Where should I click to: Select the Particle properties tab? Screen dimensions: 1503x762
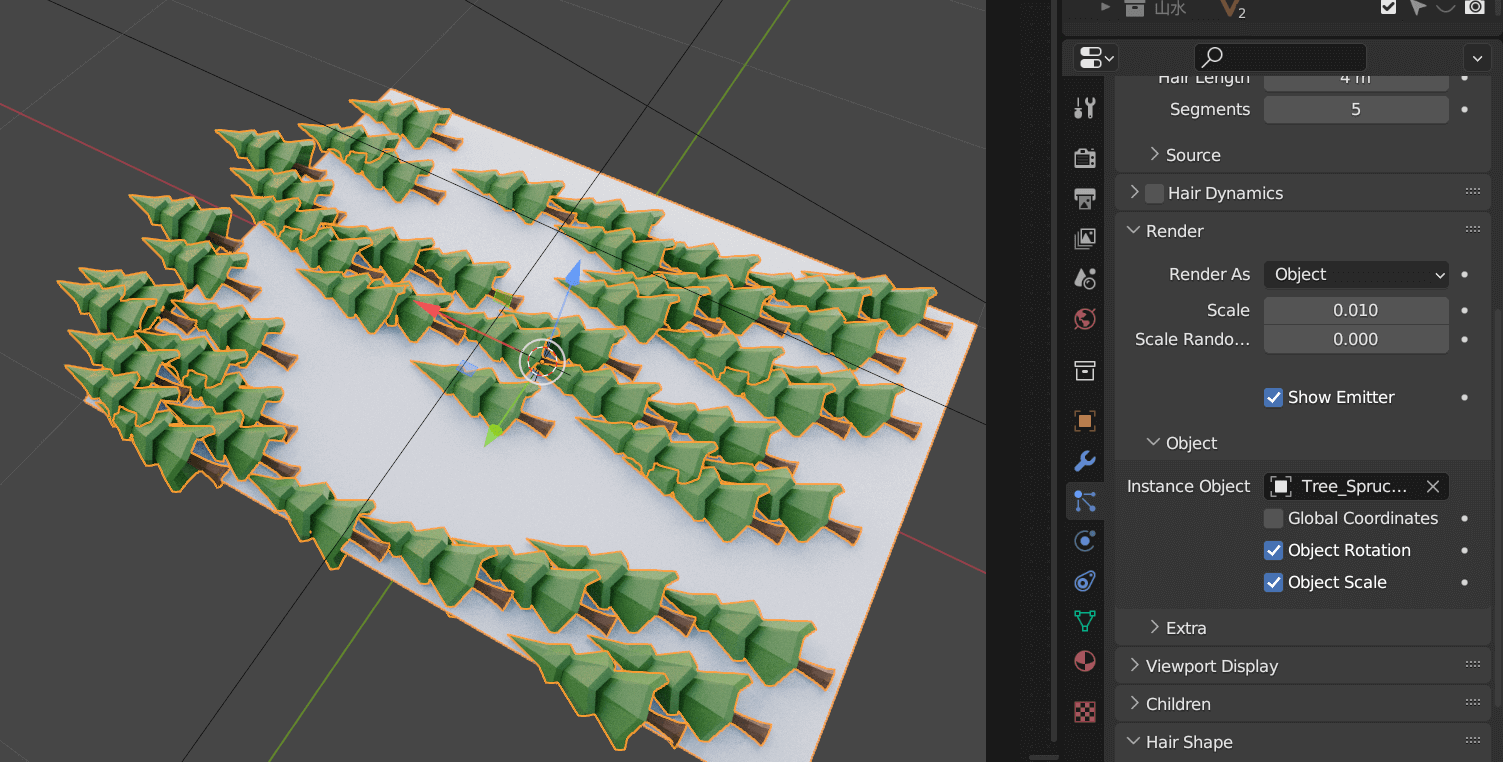pos(1085,501)
